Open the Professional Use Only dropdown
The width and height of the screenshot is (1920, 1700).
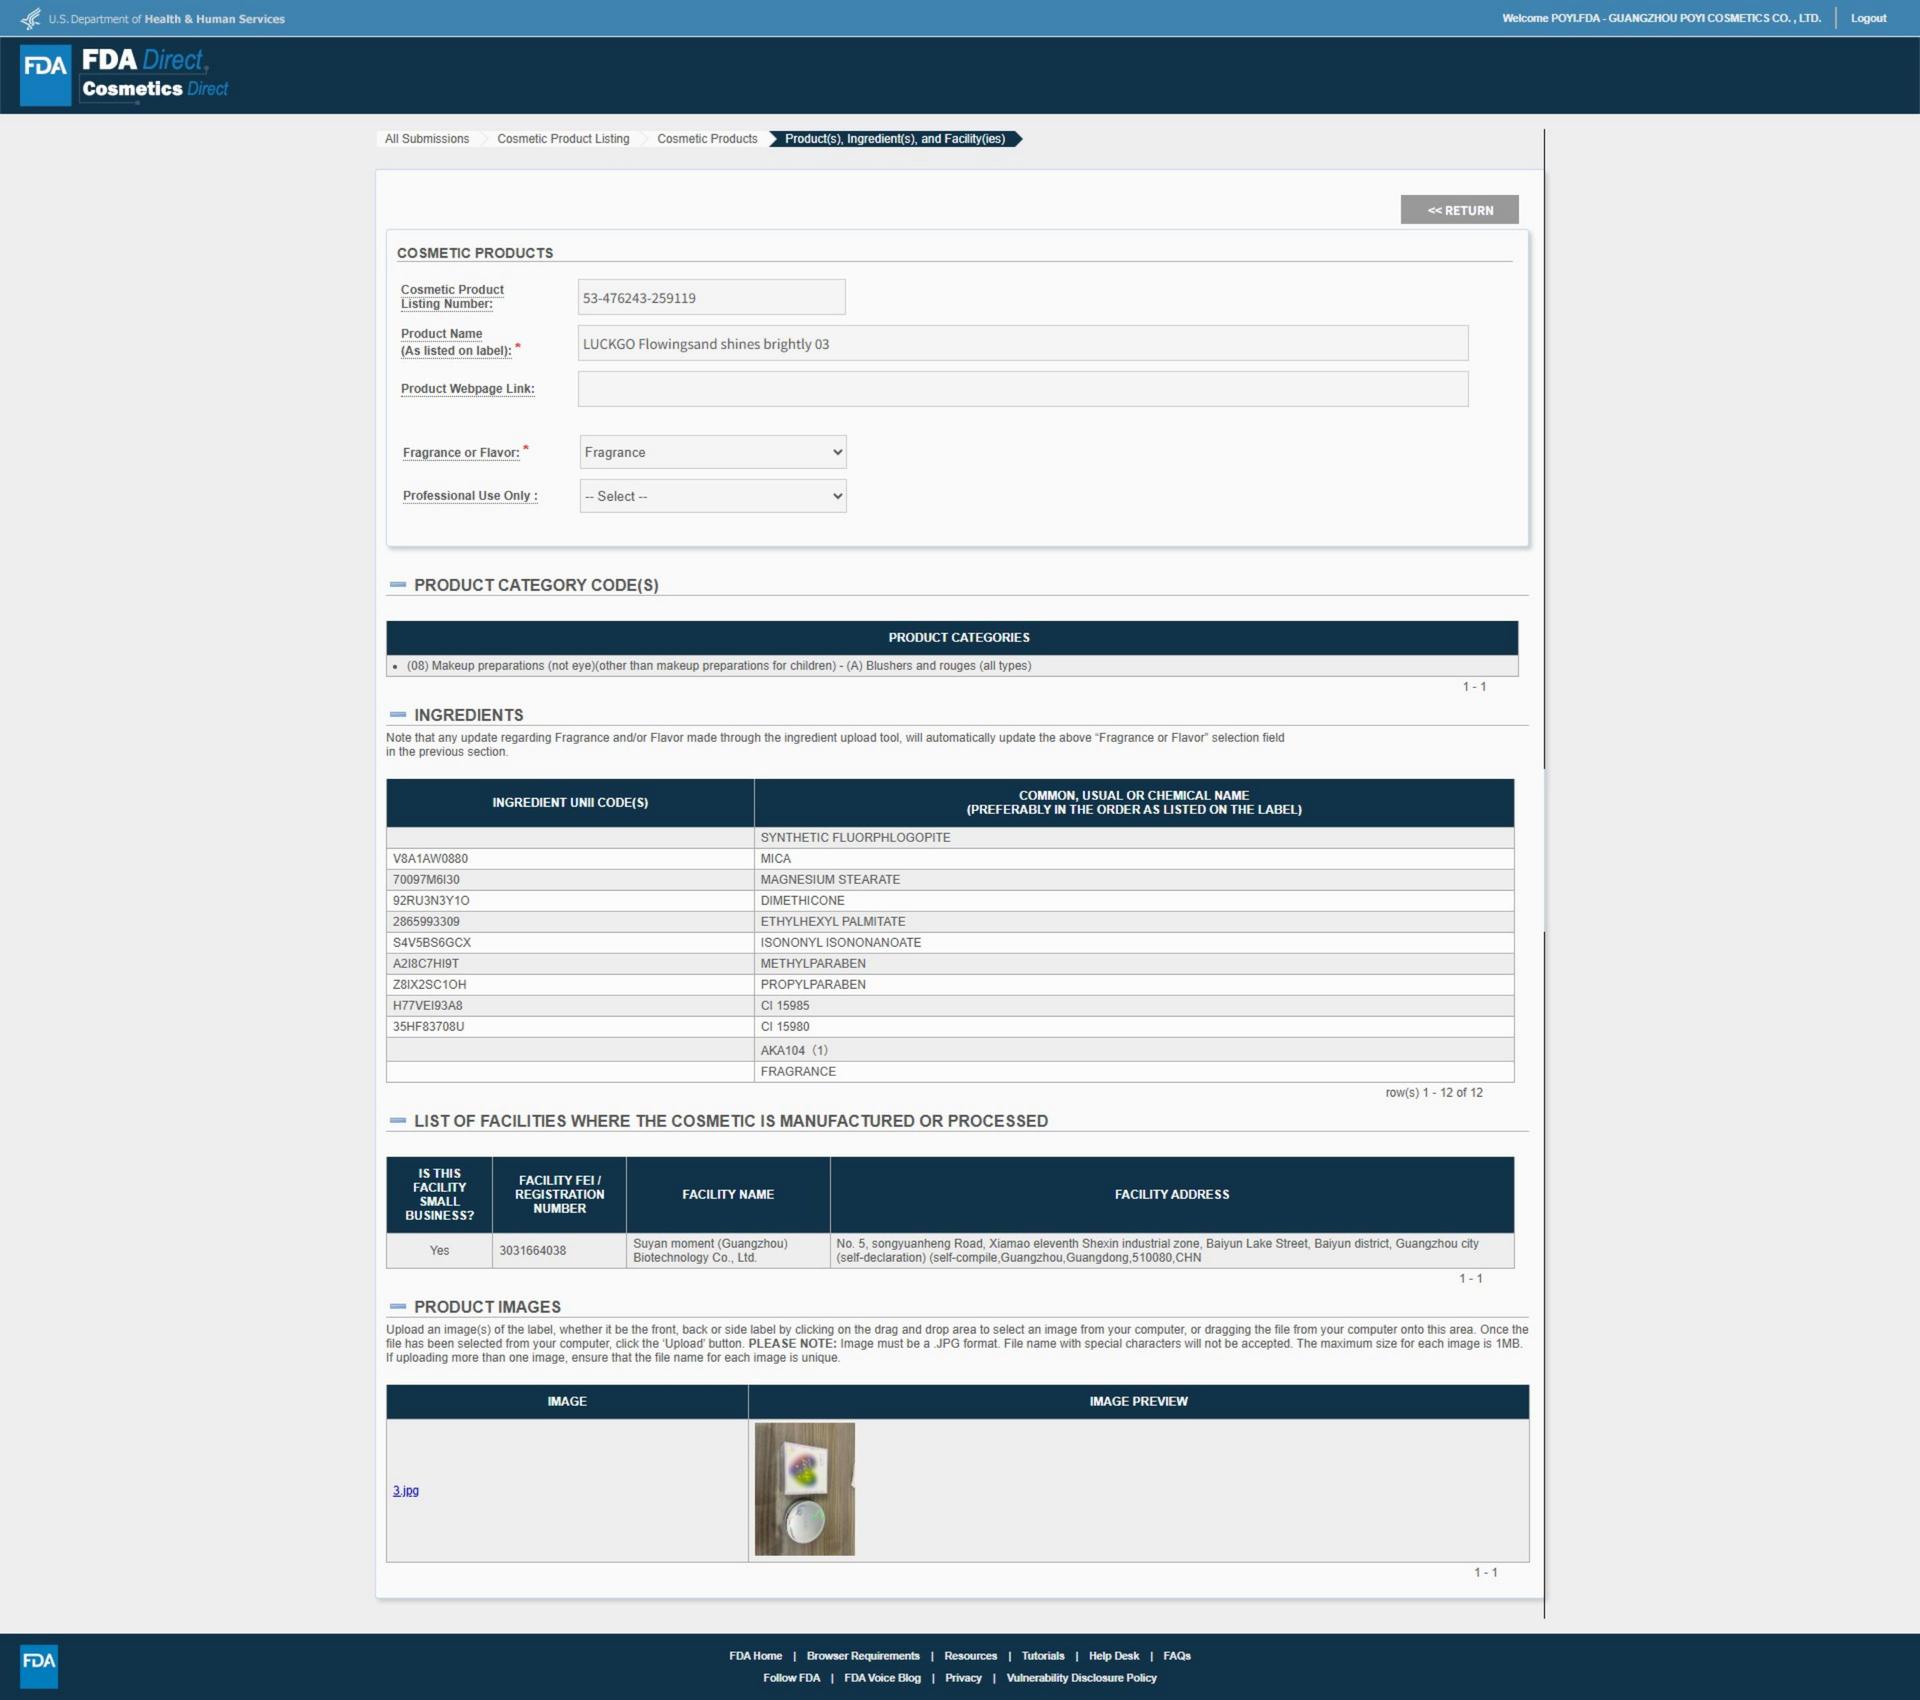click(712, 496)
